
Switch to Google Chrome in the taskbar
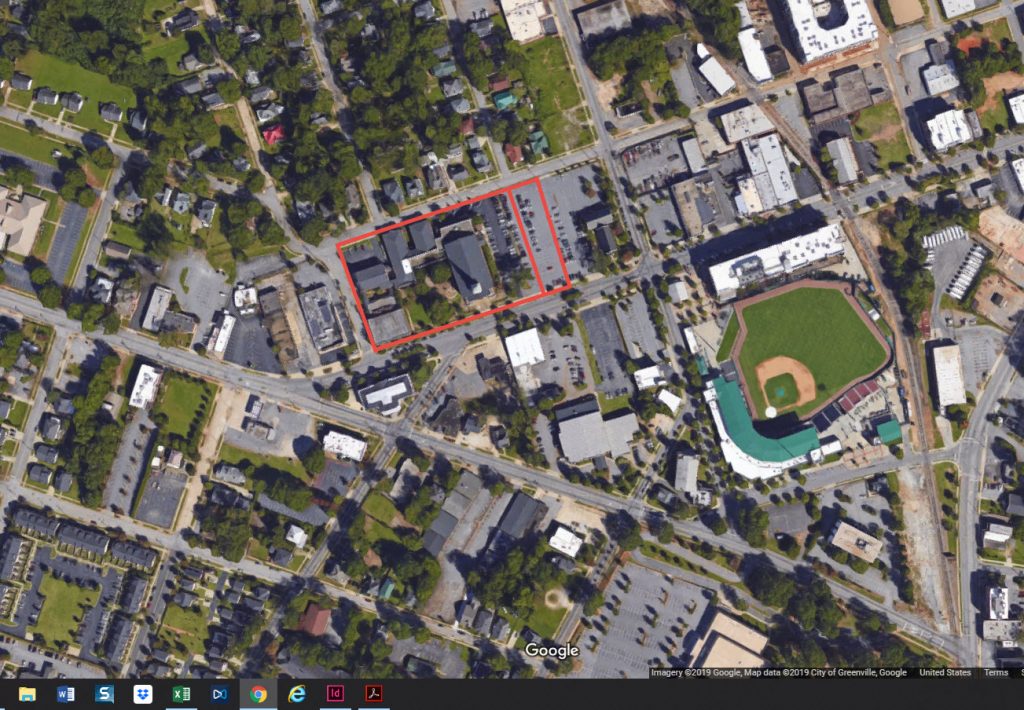coord(258,694)
